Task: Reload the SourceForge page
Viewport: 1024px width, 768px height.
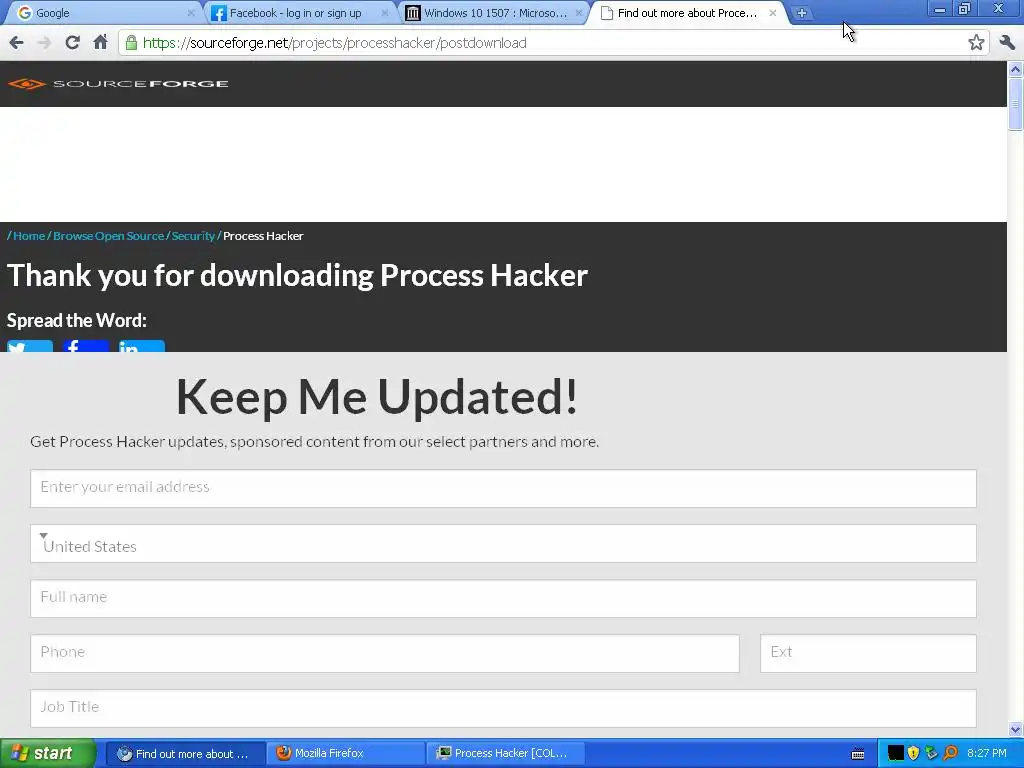Action: click(x=72, y=43)
